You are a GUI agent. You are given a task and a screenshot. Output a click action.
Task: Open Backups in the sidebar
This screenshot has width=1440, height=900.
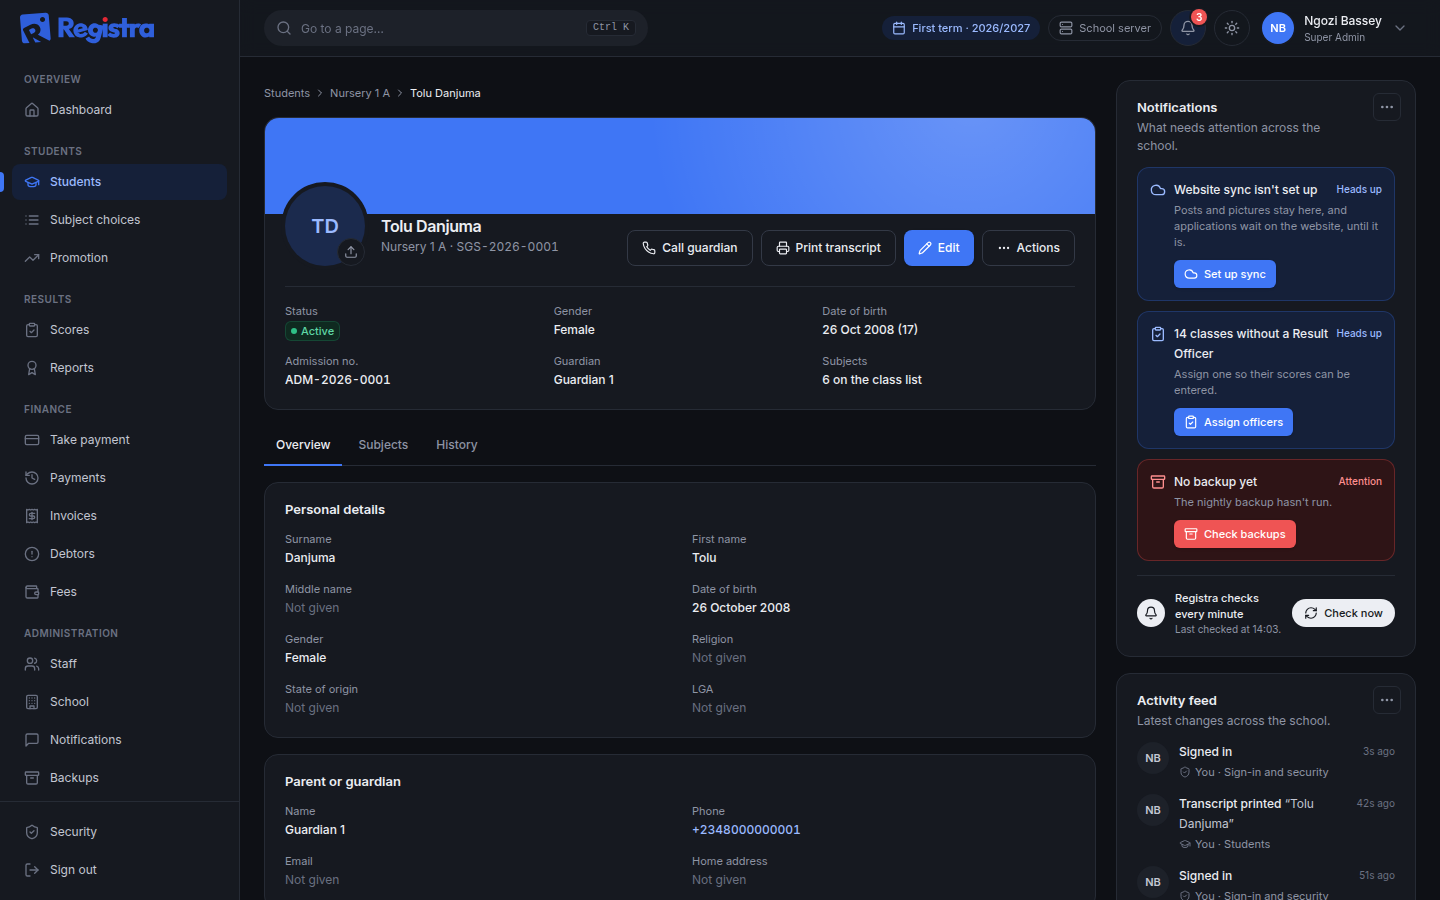click(x=119, y=778)
